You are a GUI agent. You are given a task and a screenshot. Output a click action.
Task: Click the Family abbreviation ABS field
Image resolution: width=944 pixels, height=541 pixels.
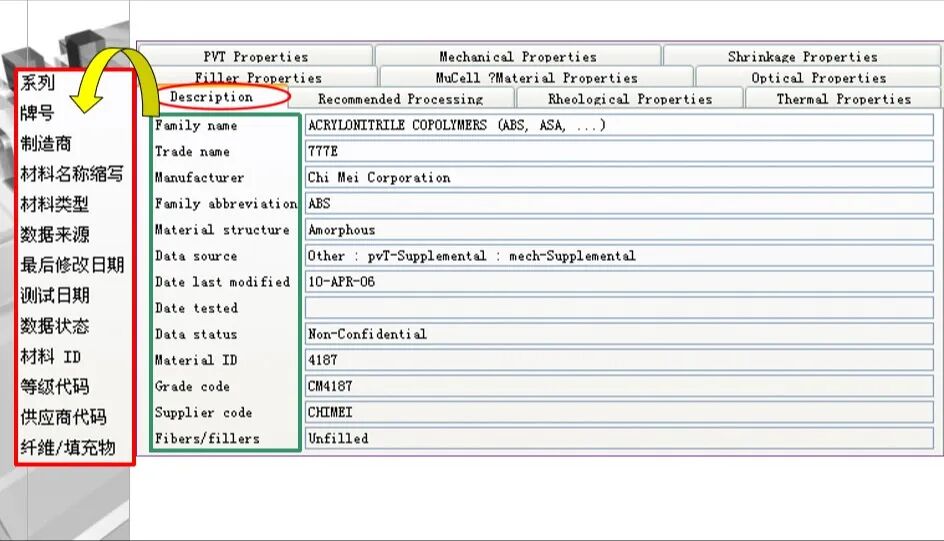618,204
